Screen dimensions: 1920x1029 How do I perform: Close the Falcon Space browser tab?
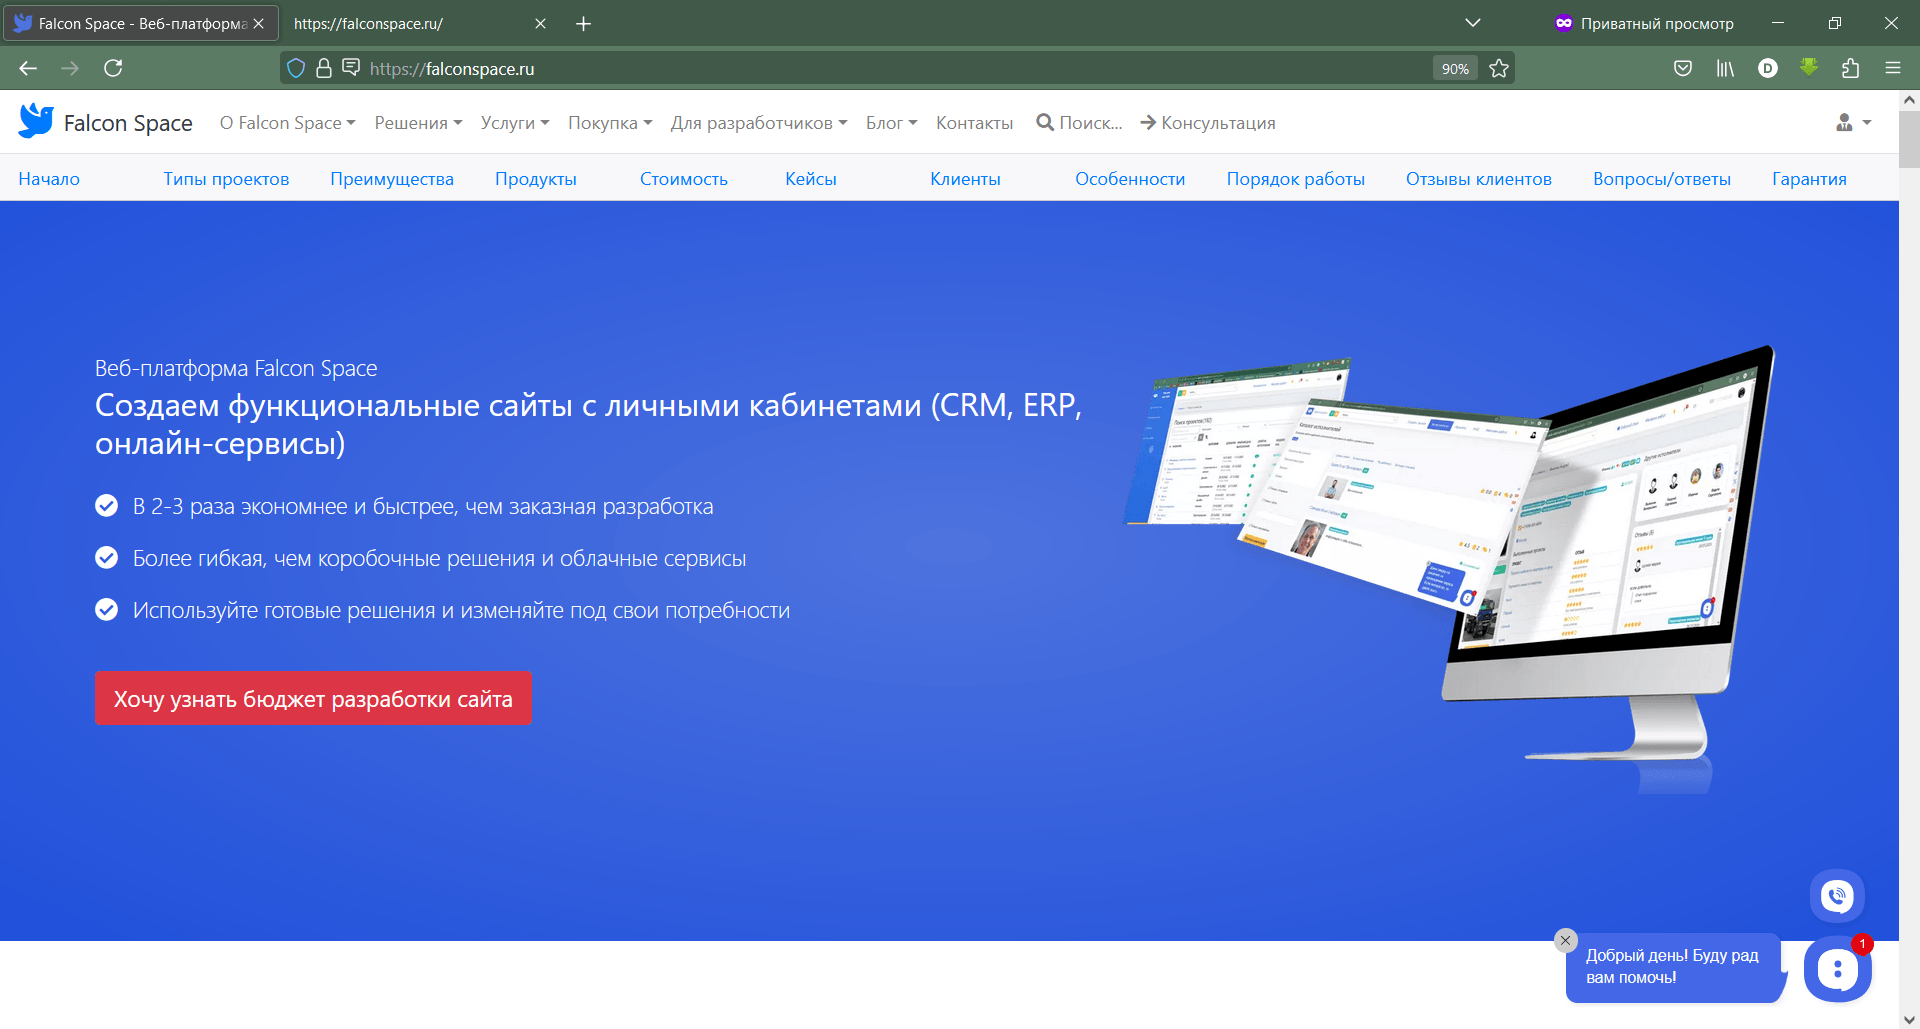pos(258,23)
